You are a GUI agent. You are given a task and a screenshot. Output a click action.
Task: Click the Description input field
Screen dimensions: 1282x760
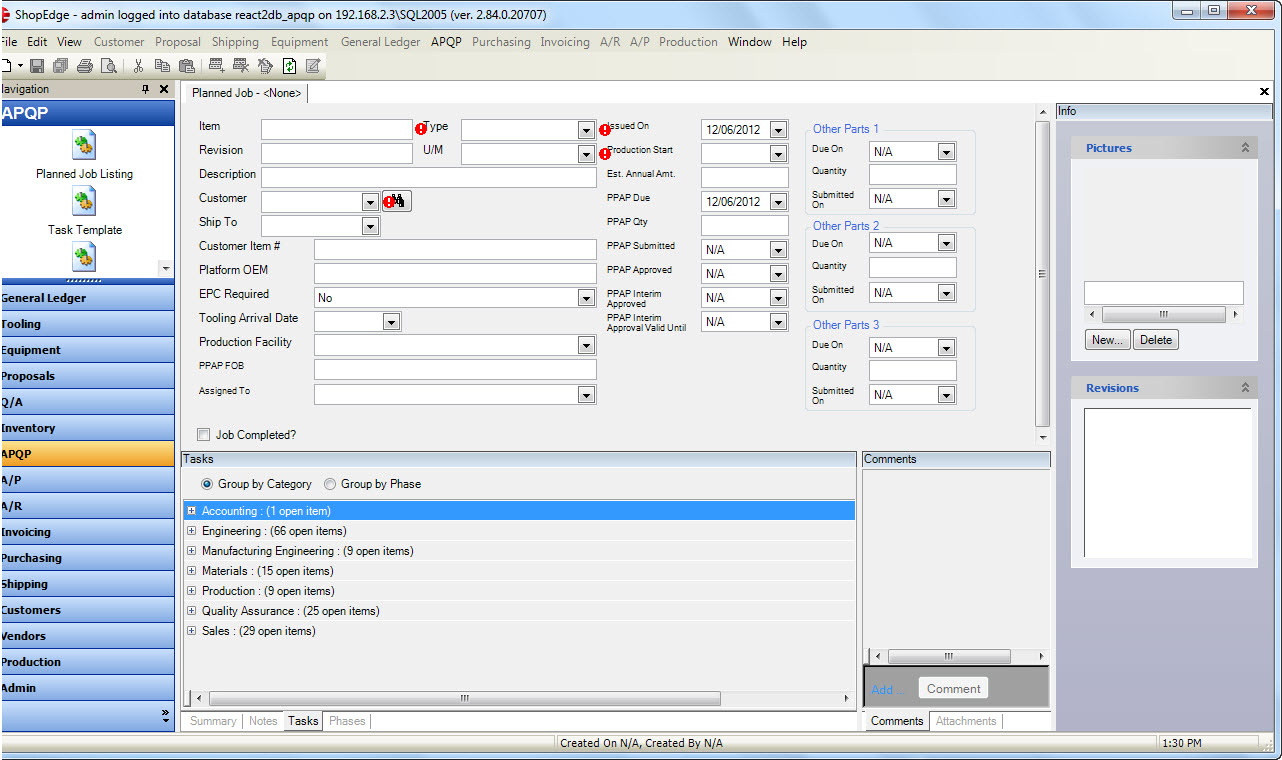pos(429,178)
